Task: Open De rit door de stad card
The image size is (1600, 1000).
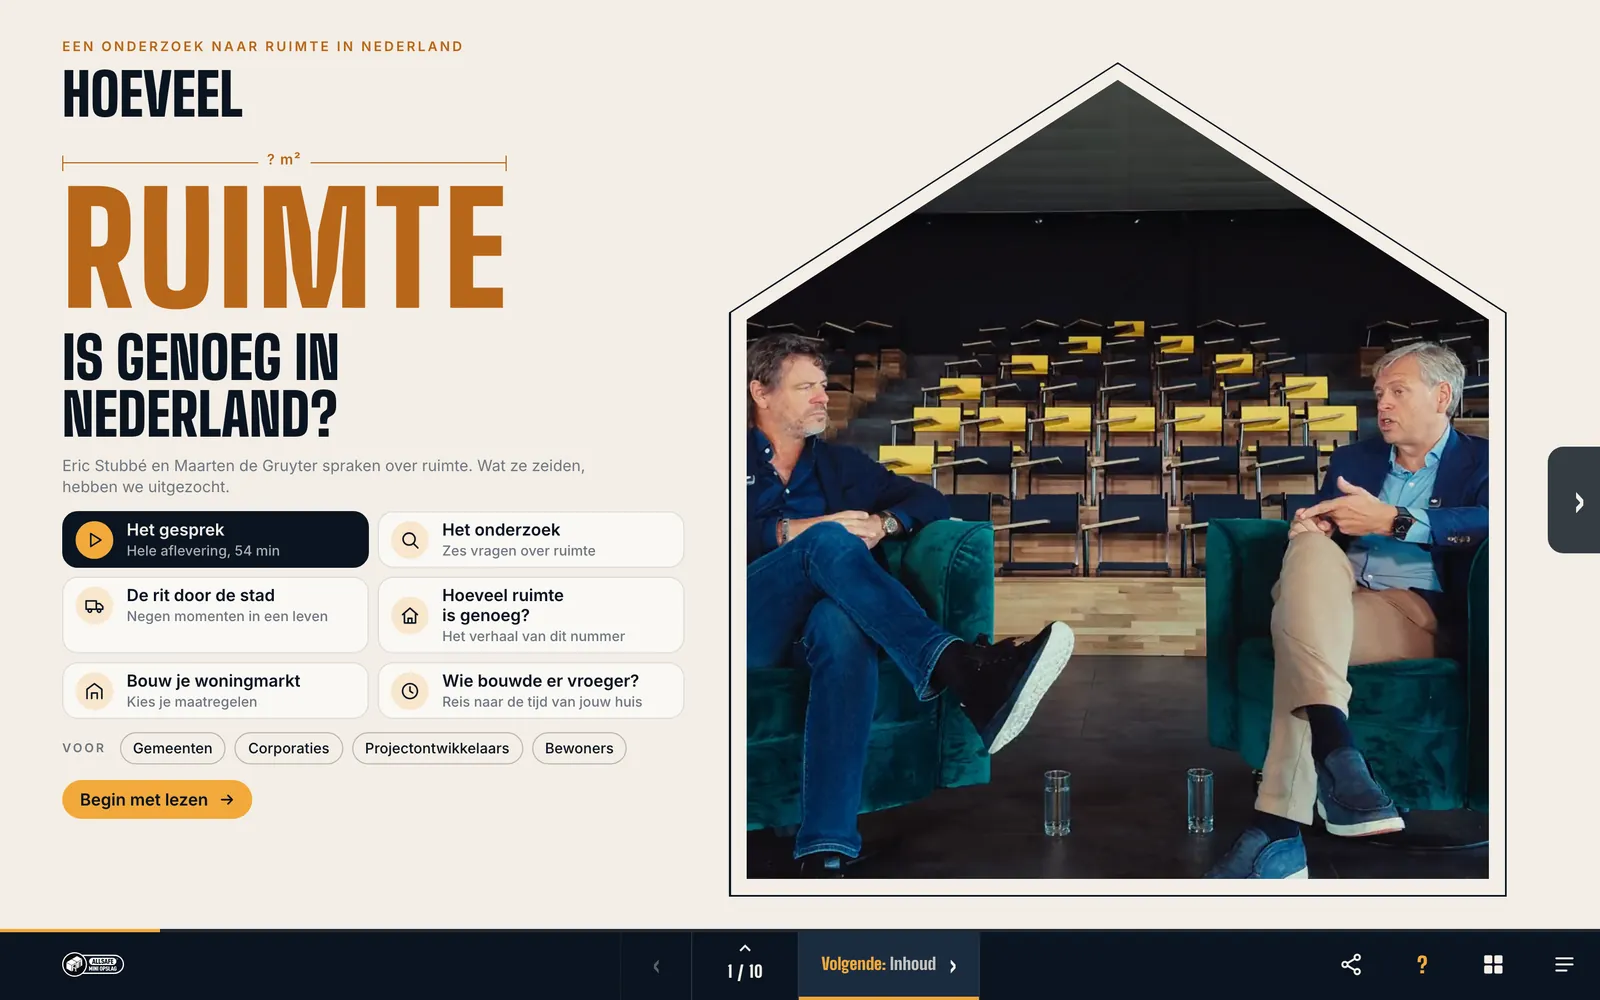Action: point(215,615)
